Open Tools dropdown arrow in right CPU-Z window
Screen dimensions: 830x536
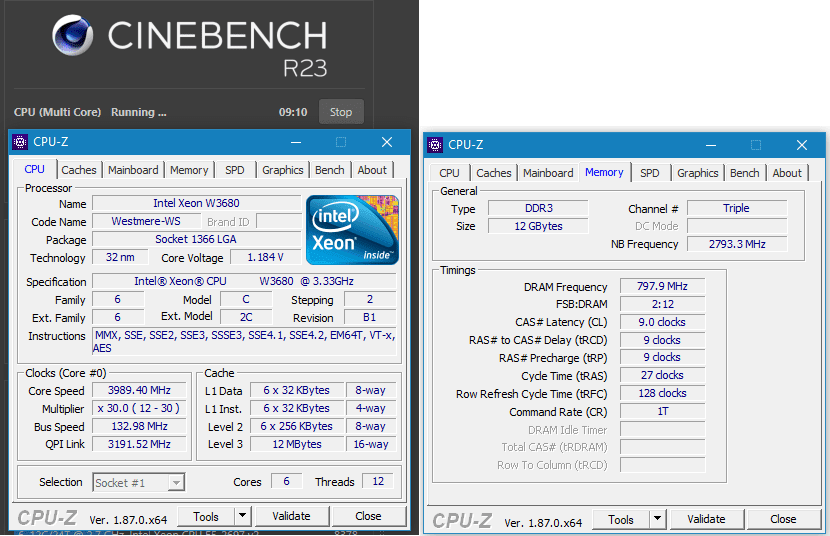click(657, 519)
